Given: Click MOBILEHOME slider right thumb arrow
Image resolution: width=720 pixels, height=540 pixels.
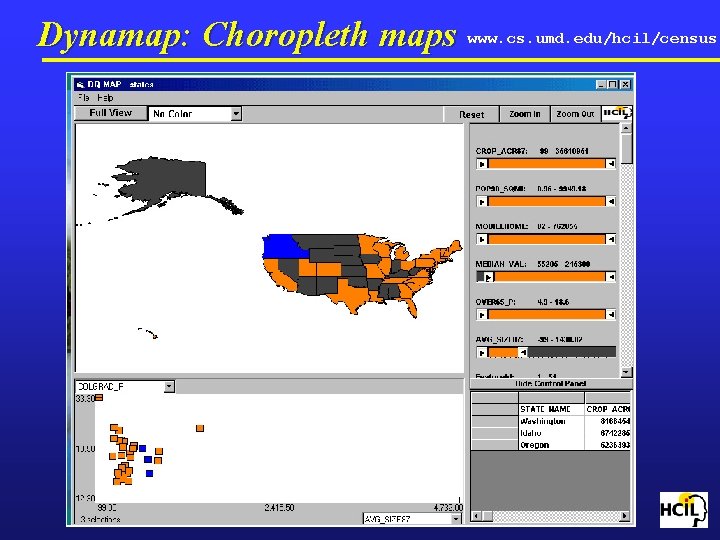Looking at the screenshot, I should pyautogui.click(x=611, y=239).
